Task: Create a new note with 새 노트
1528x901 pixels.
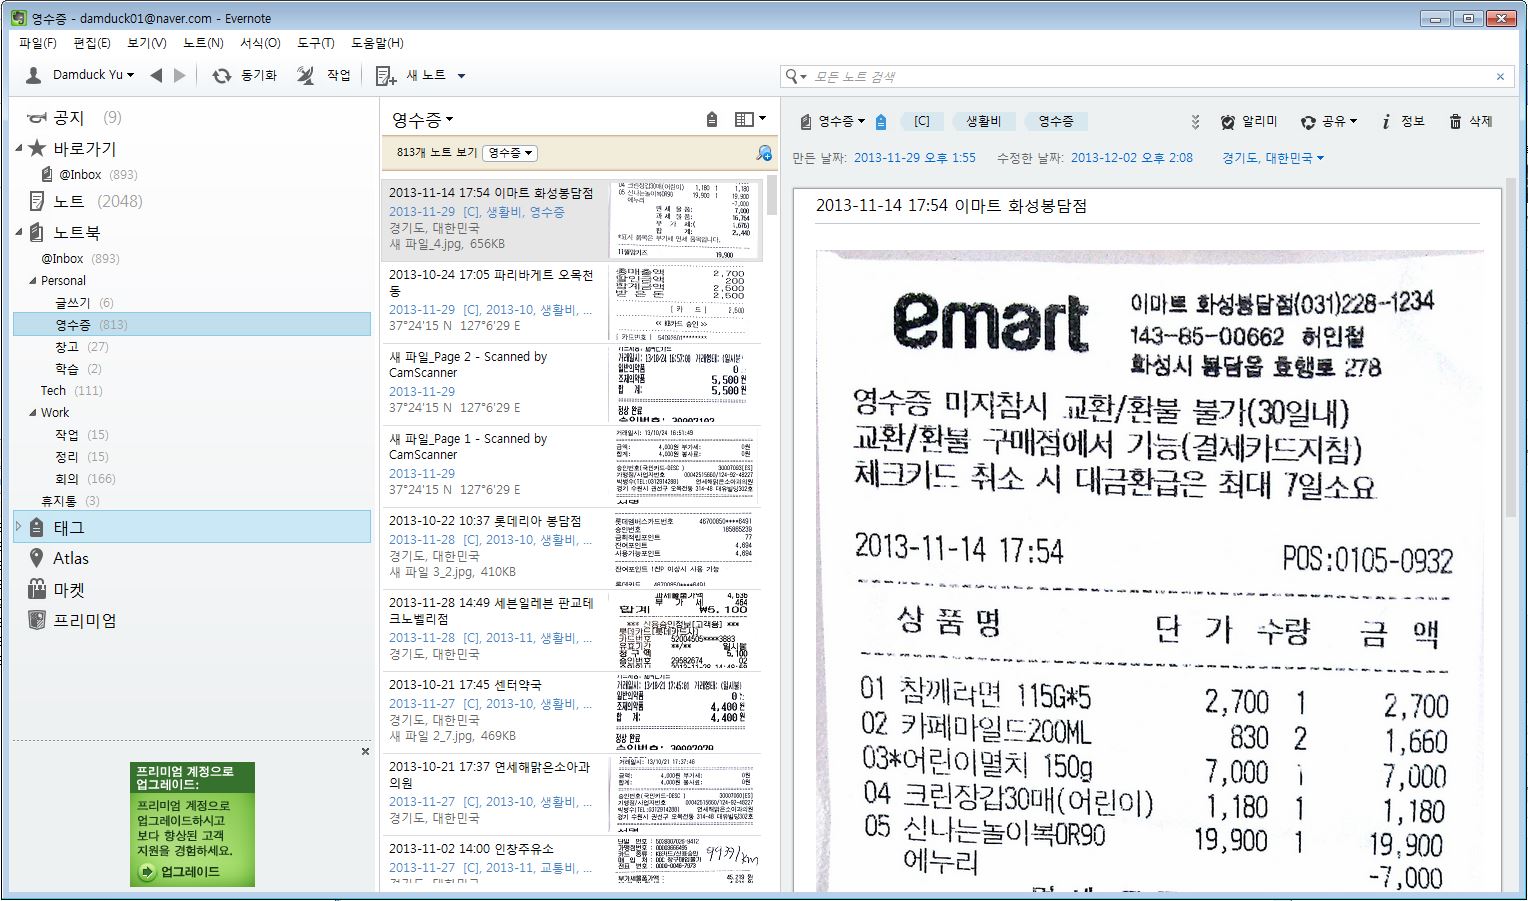Action: click(410, 75)
